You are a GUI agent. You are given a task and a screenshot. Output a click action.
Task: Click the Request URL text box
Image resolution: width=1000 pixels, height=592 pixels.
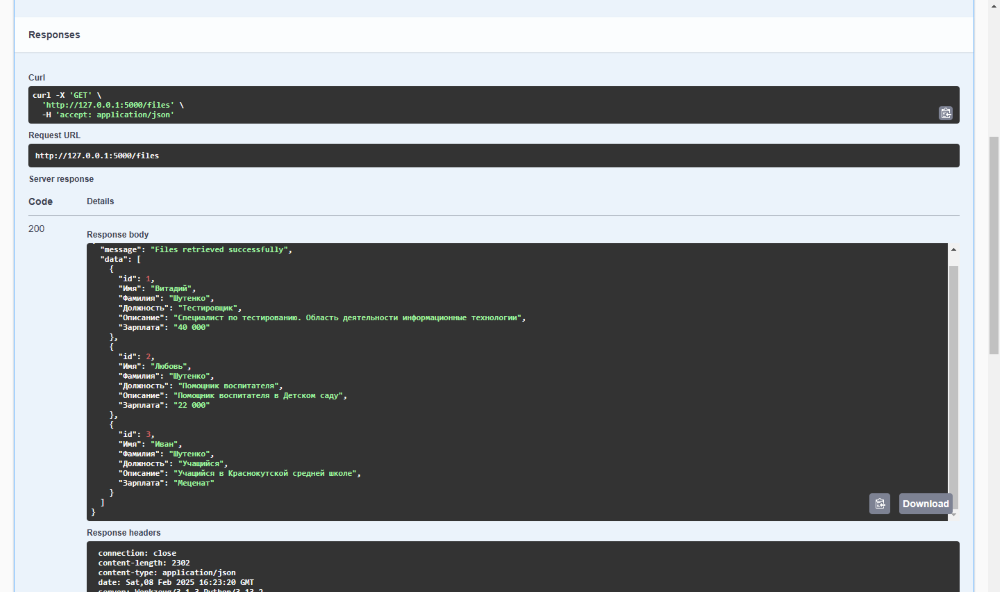click(494, 156)
